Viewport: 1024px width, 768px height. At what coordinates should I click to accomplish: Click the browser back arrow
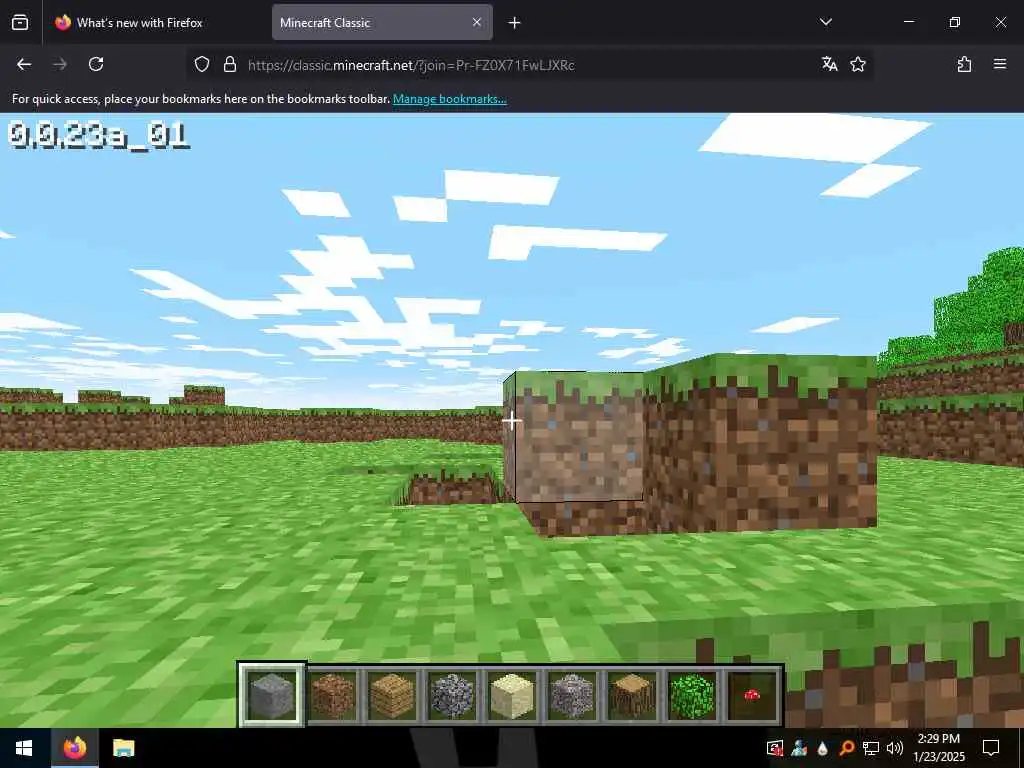(24, 64)
